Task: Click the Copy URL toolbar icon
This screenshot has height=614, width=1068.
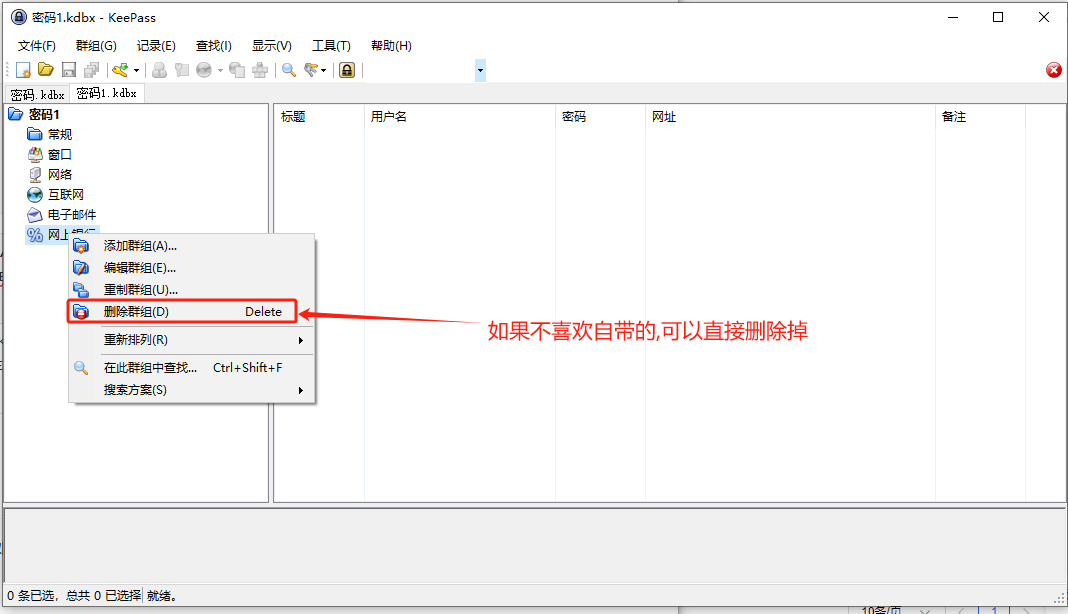Action: point(237,70)
